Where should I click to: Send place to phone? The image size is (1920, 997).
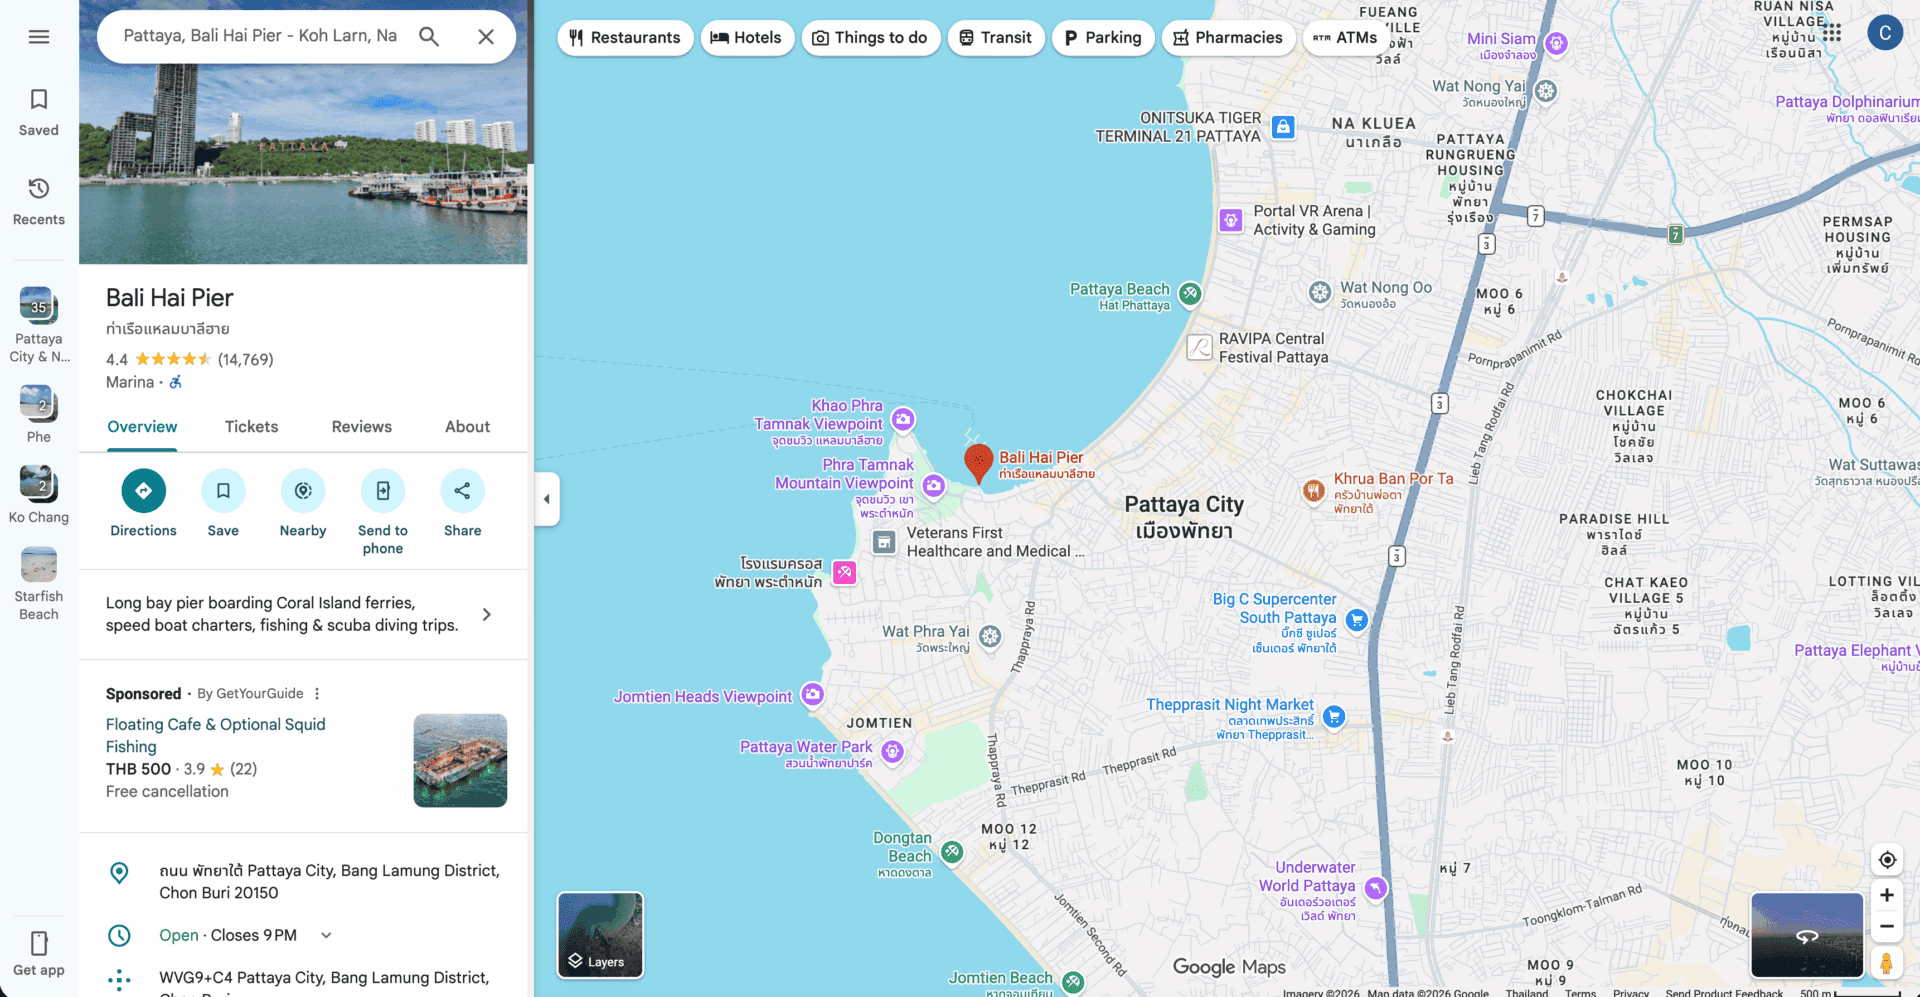click(x=383, y=512)
